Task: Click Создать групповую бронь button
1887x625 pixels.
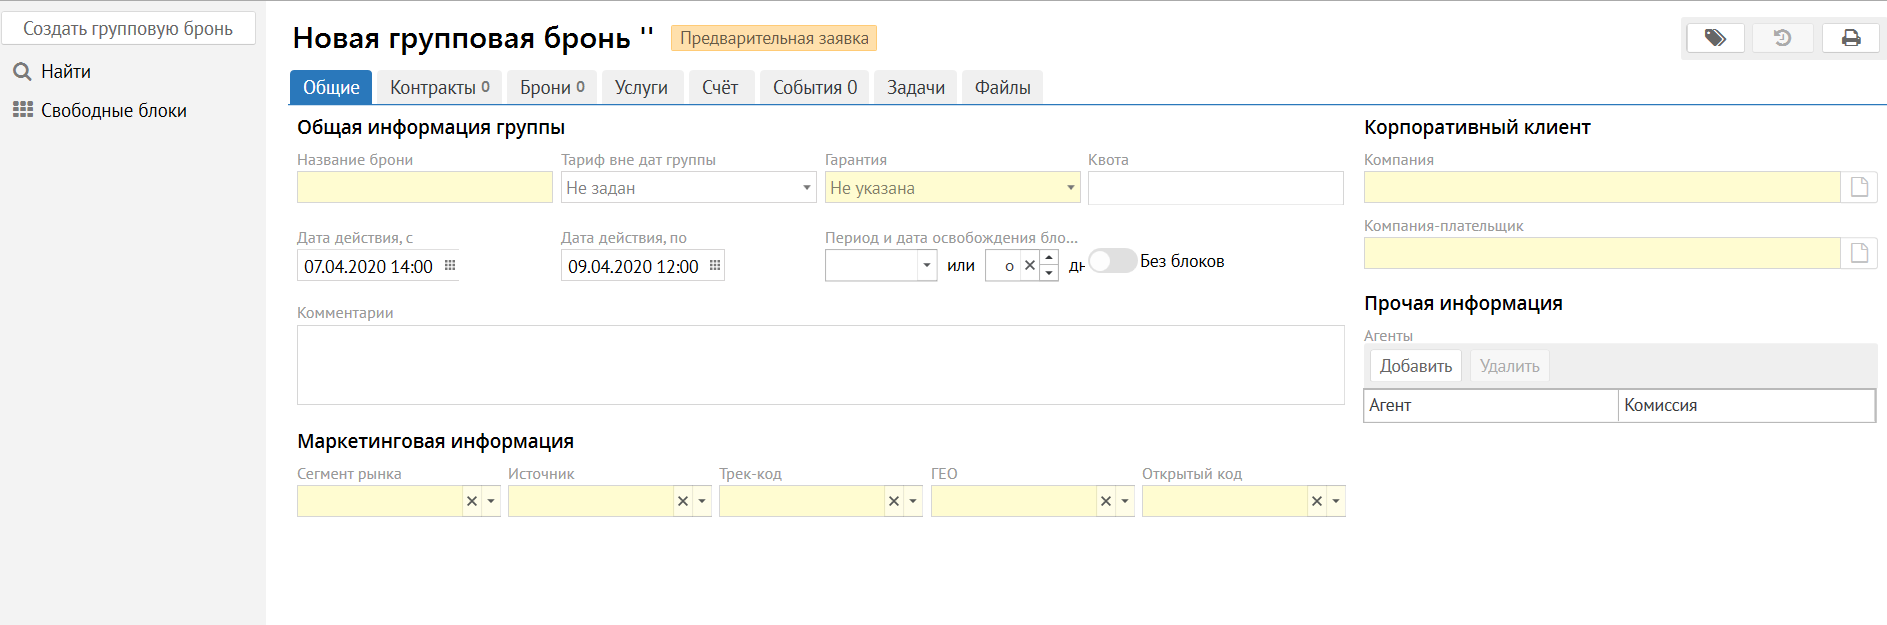Action: click(128, 29)
